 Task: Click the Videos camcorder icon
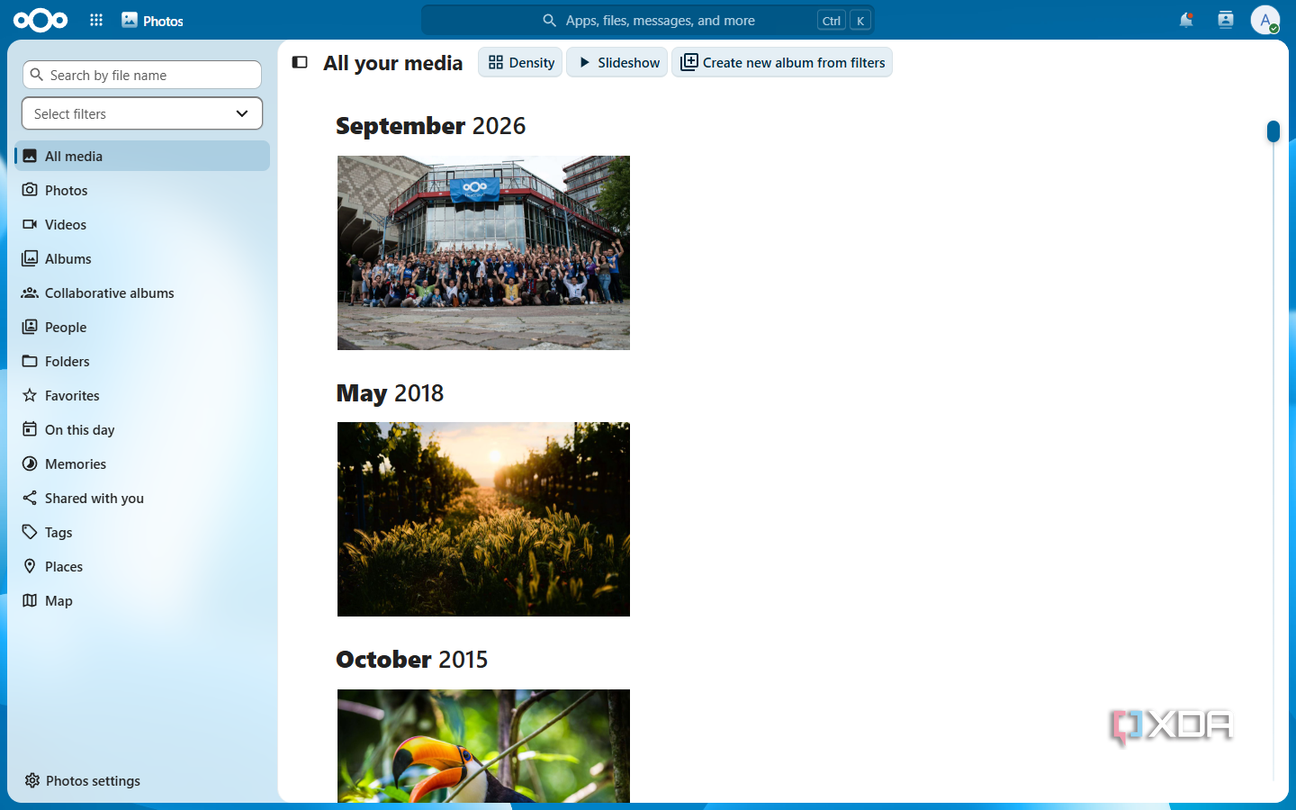30,224
